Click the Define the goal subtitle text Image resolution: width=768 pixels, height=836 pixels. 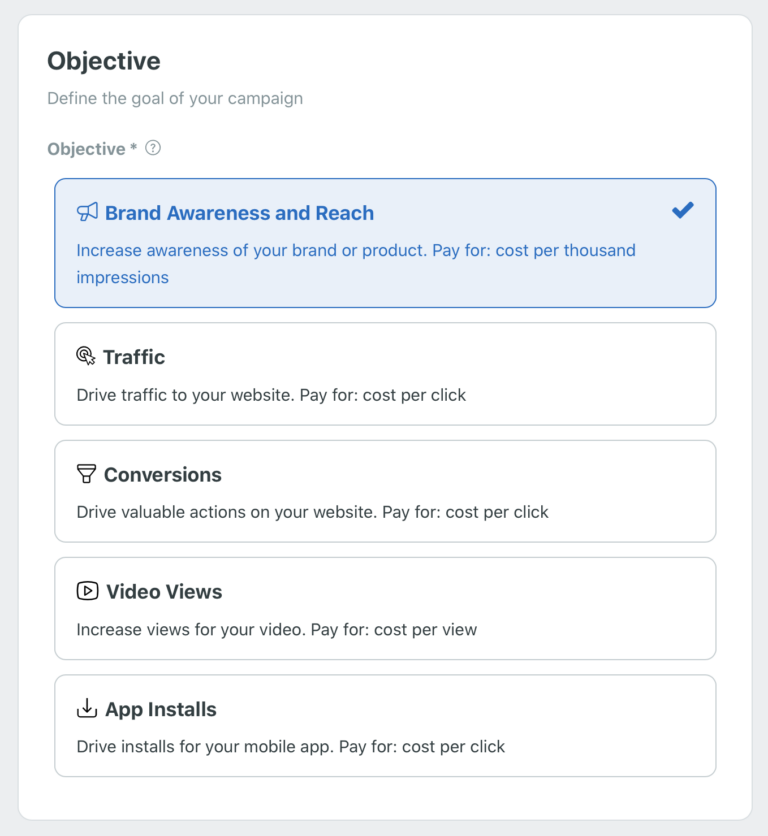click(175, 98)
